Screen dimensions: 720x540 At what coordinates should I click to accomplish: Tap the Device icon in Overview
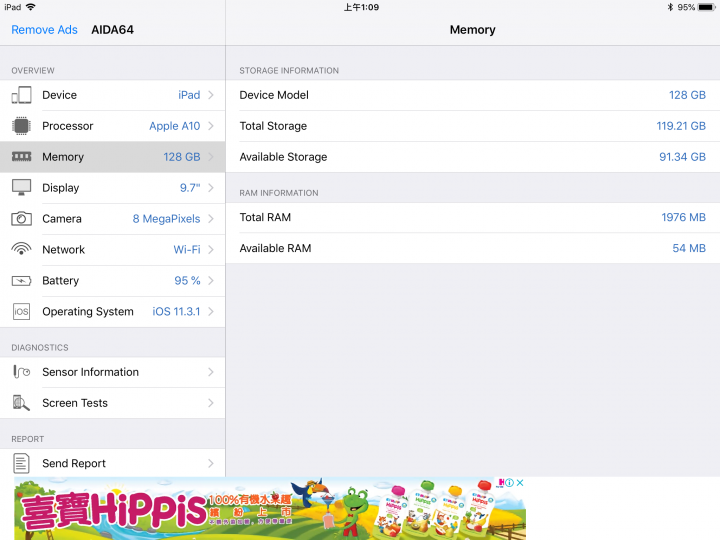(x=21, y=95)
